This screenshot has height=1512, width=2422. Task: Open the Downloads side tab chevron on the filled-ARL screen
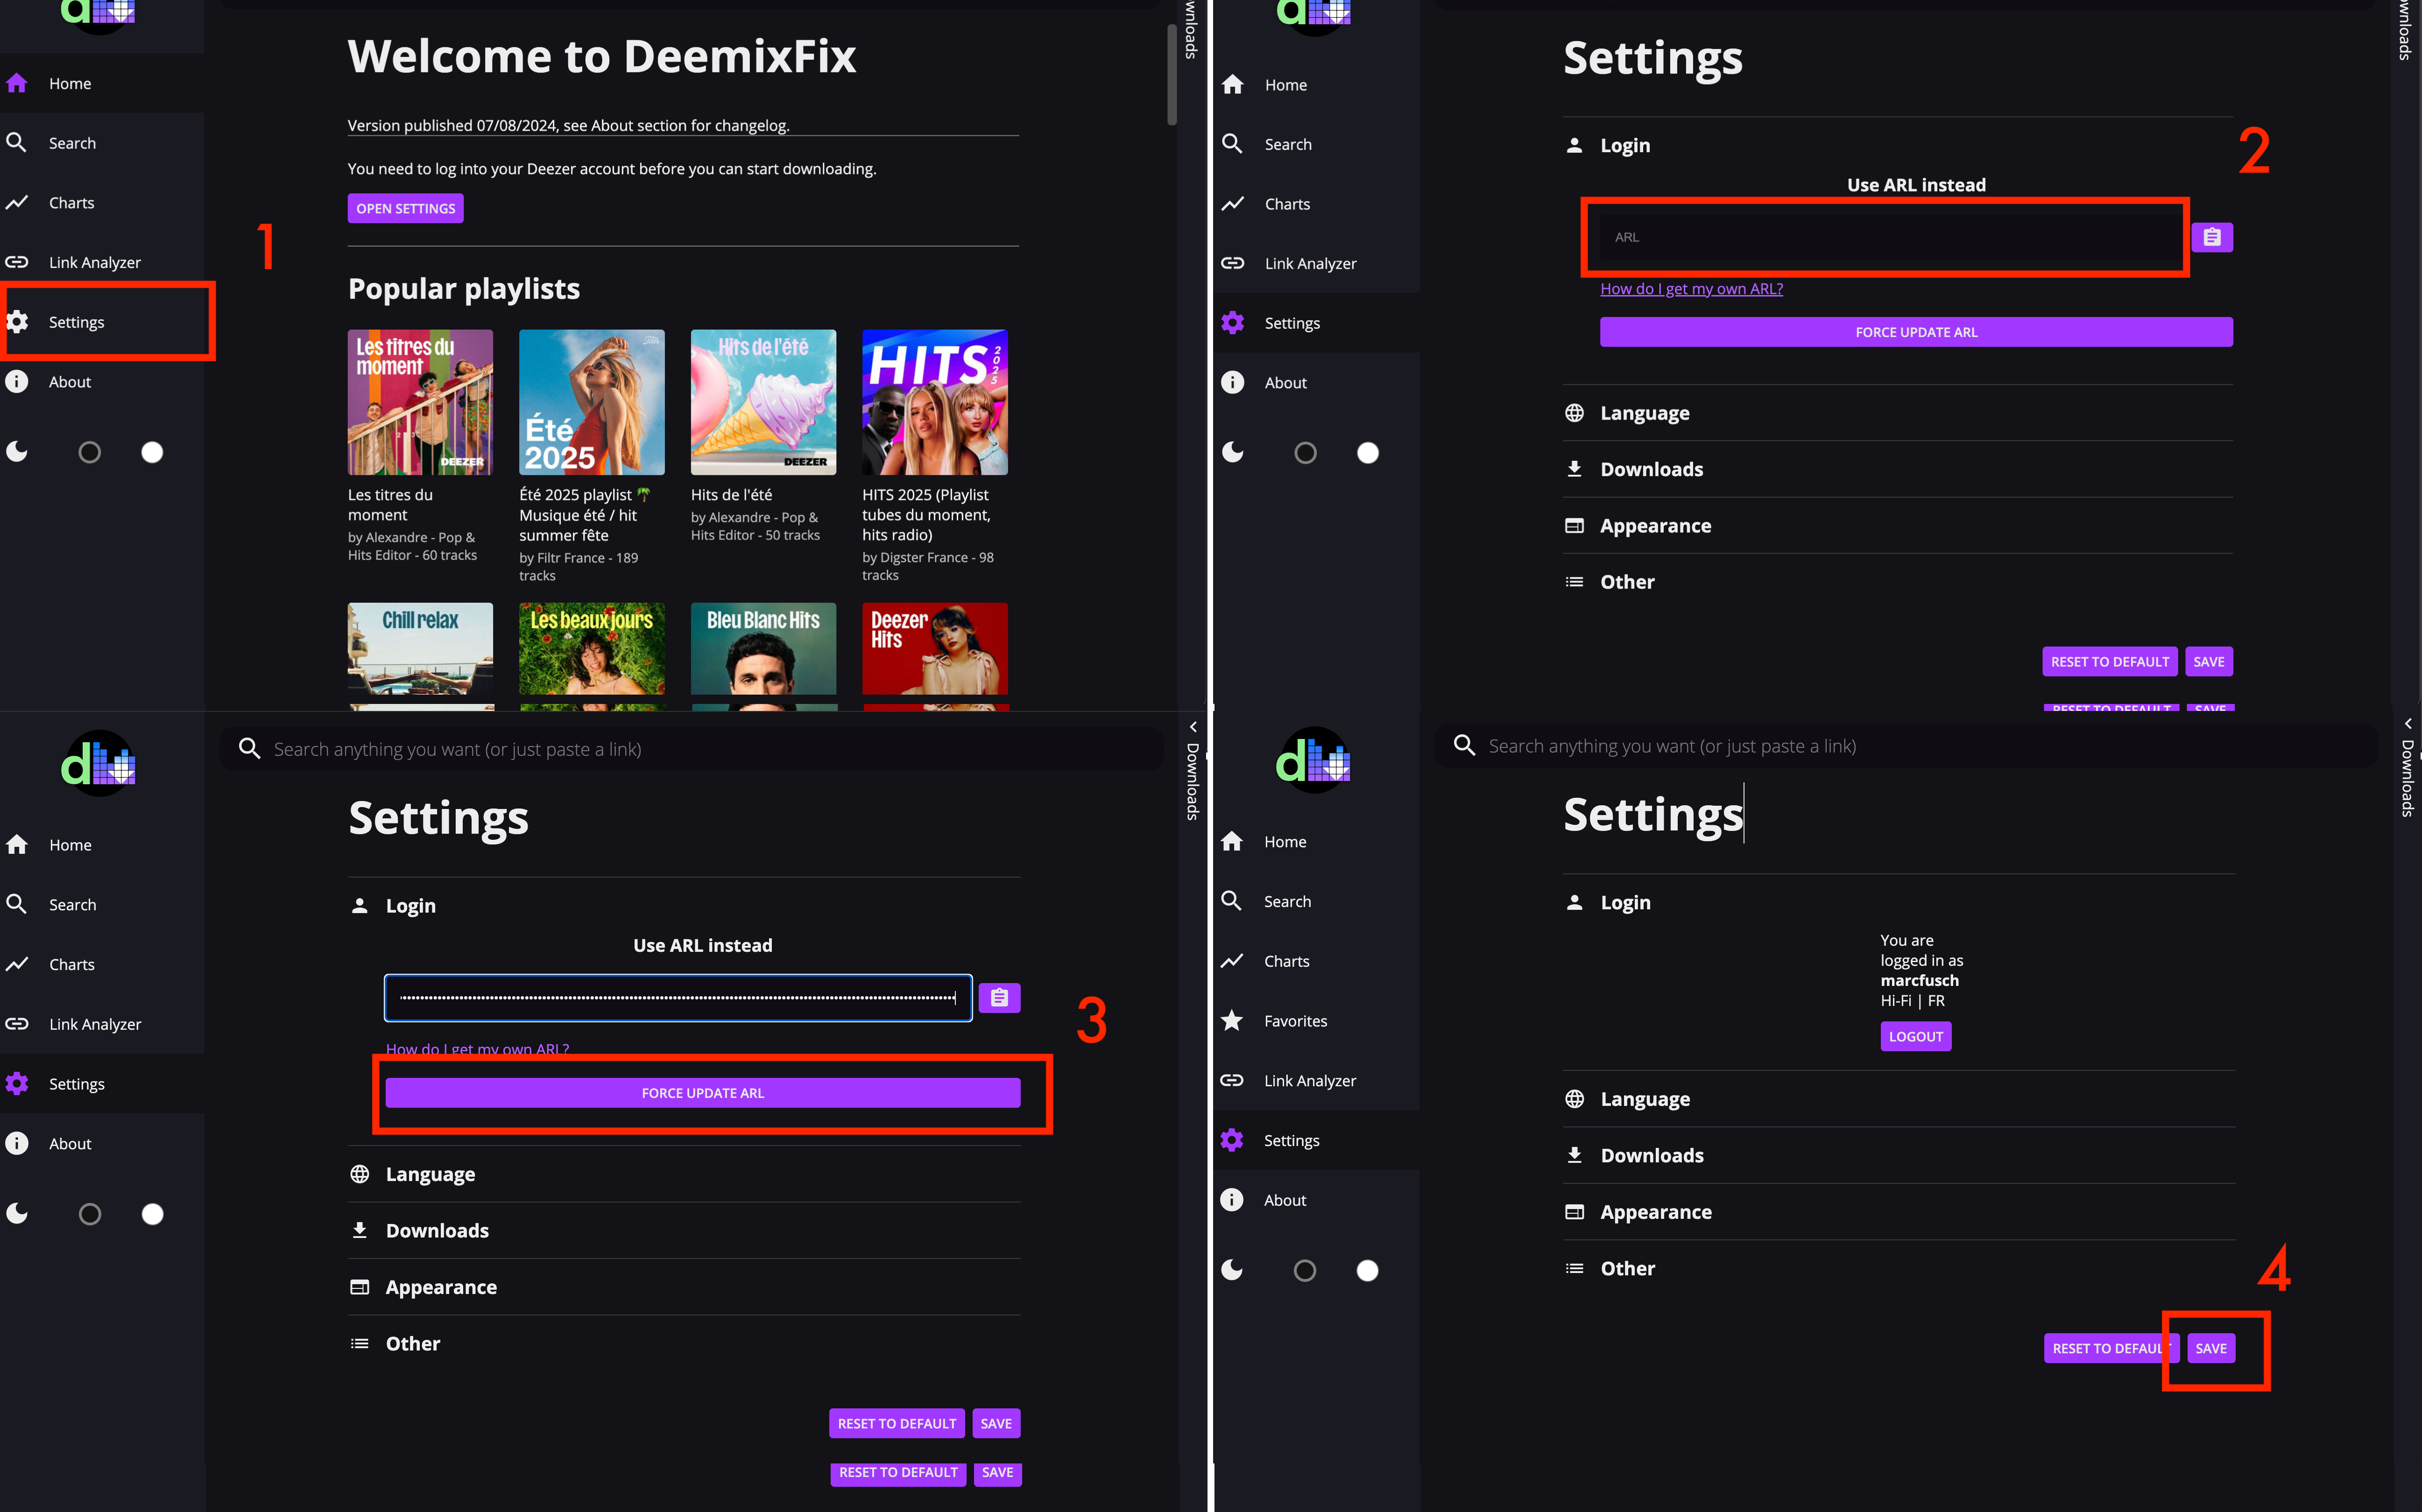[1193, 727]
